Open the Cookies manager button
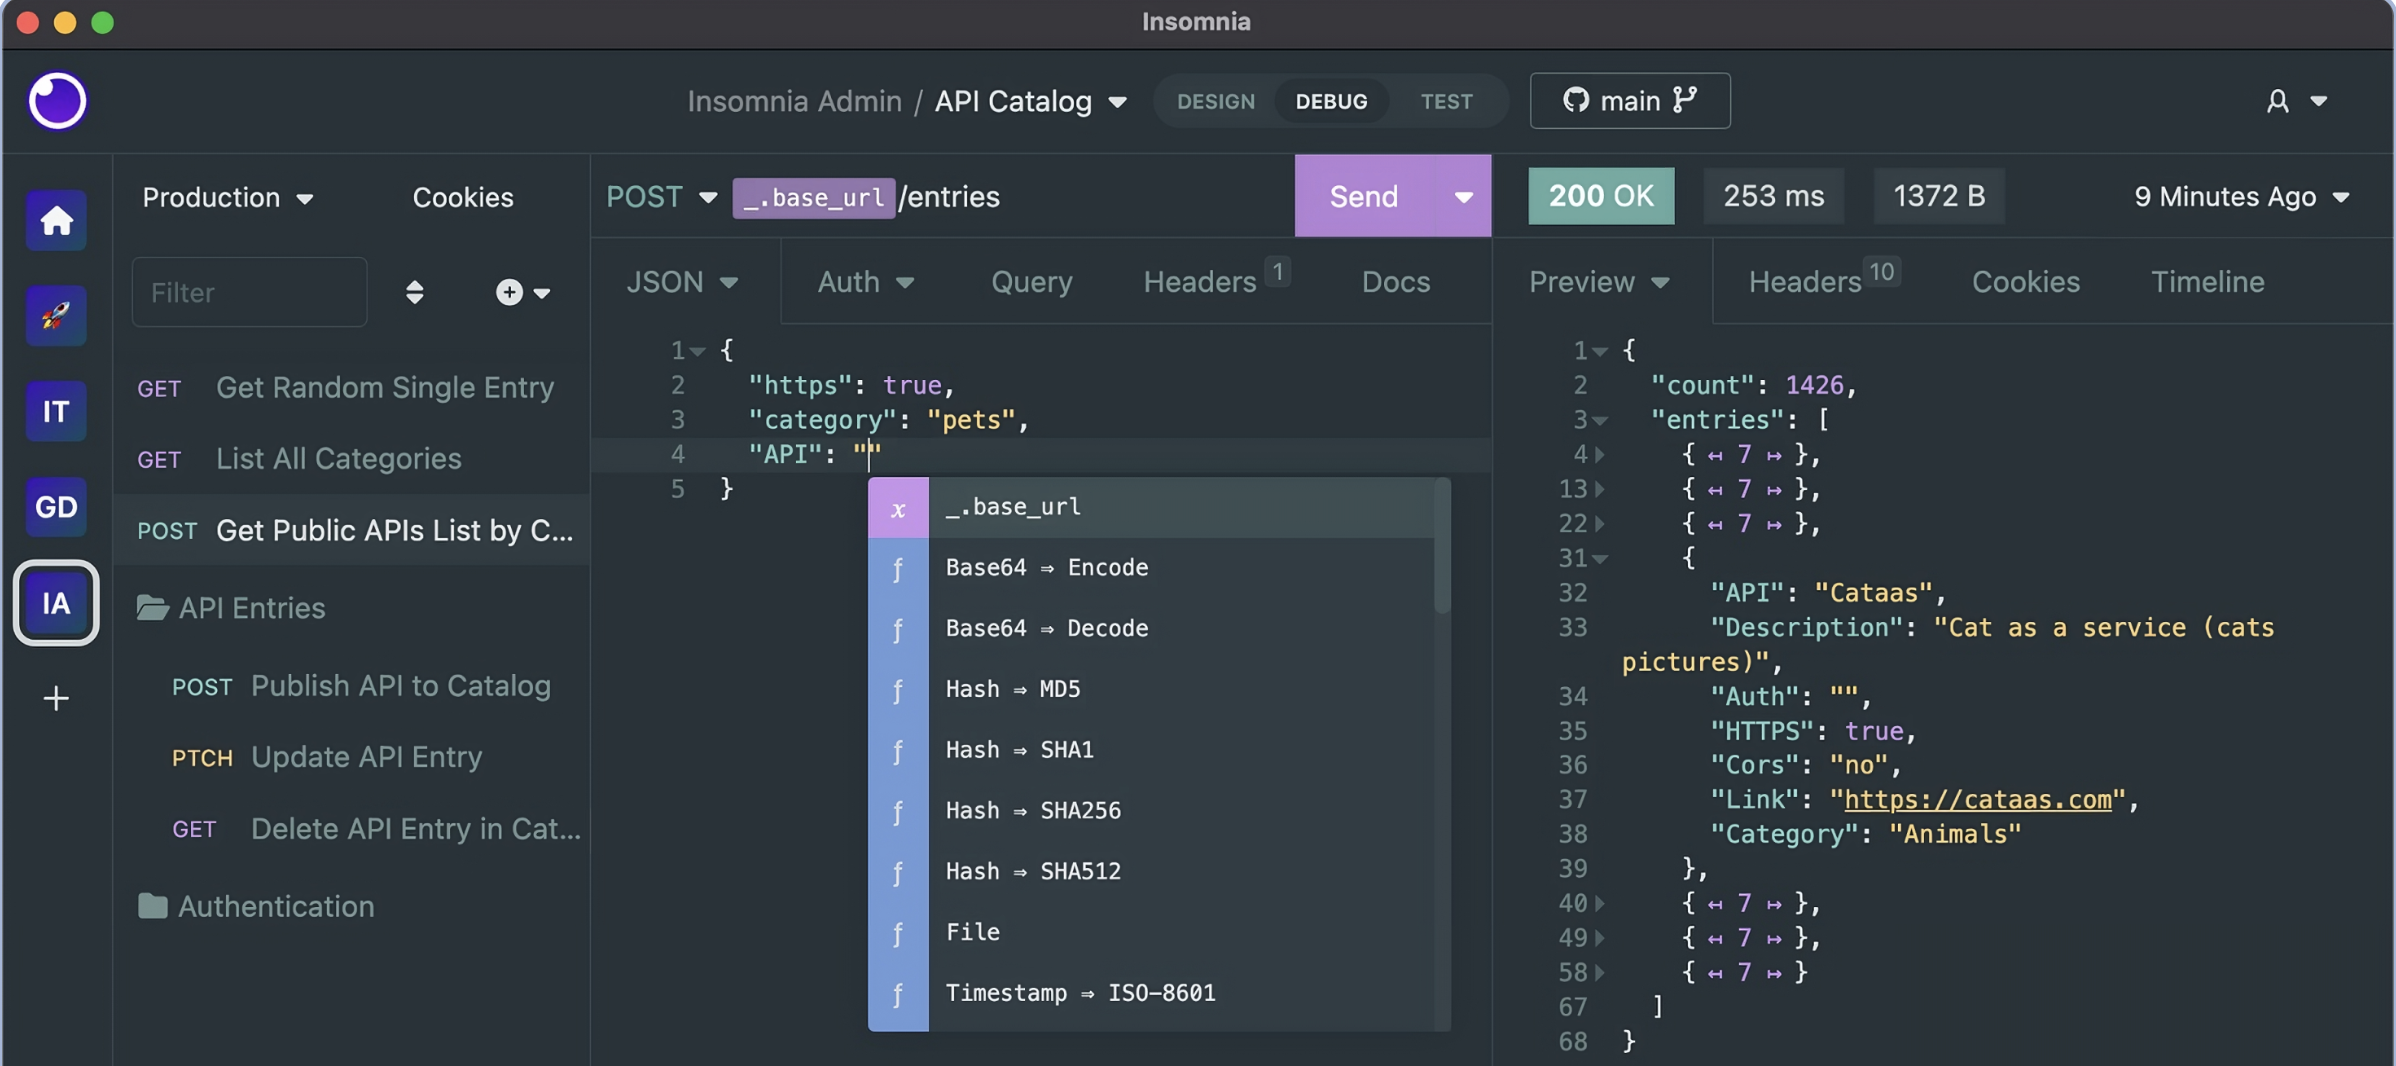The image size is (2396, 1066). (462, 197)
